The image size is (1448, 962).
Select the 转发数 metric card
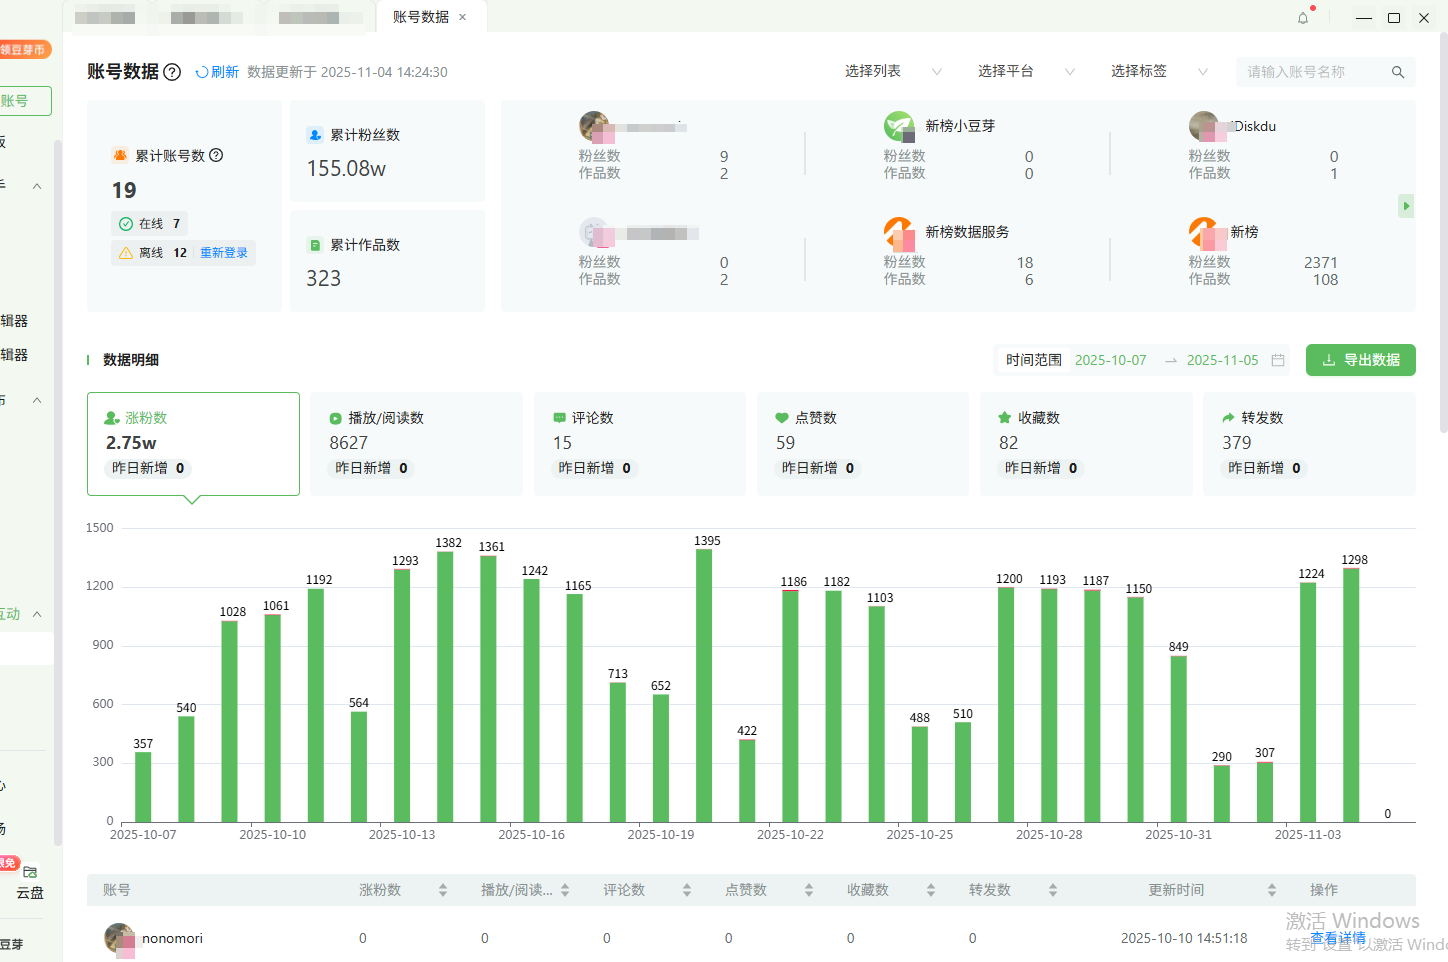(1308, 443)
